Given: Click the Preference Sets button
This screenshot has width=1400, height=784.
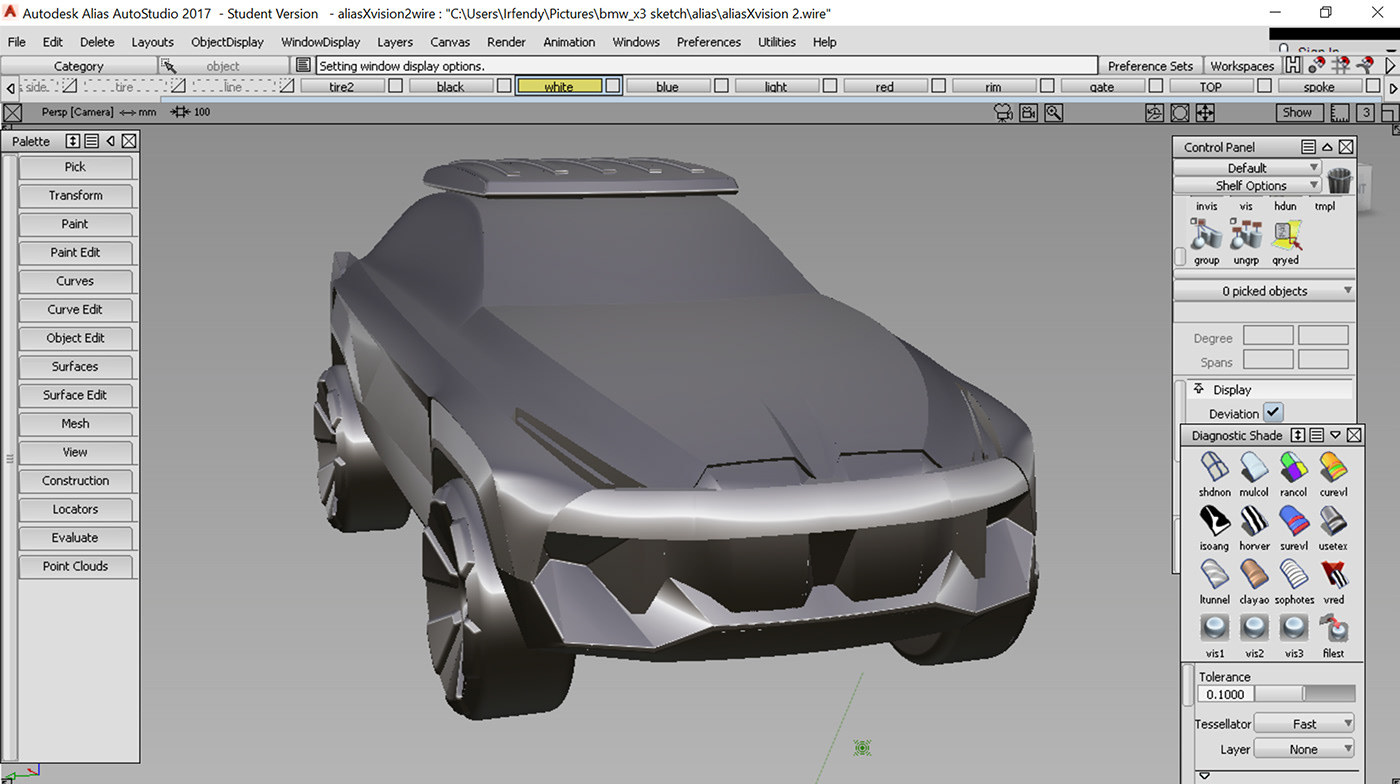Looking at the screenshot, I should [1150, 66].
